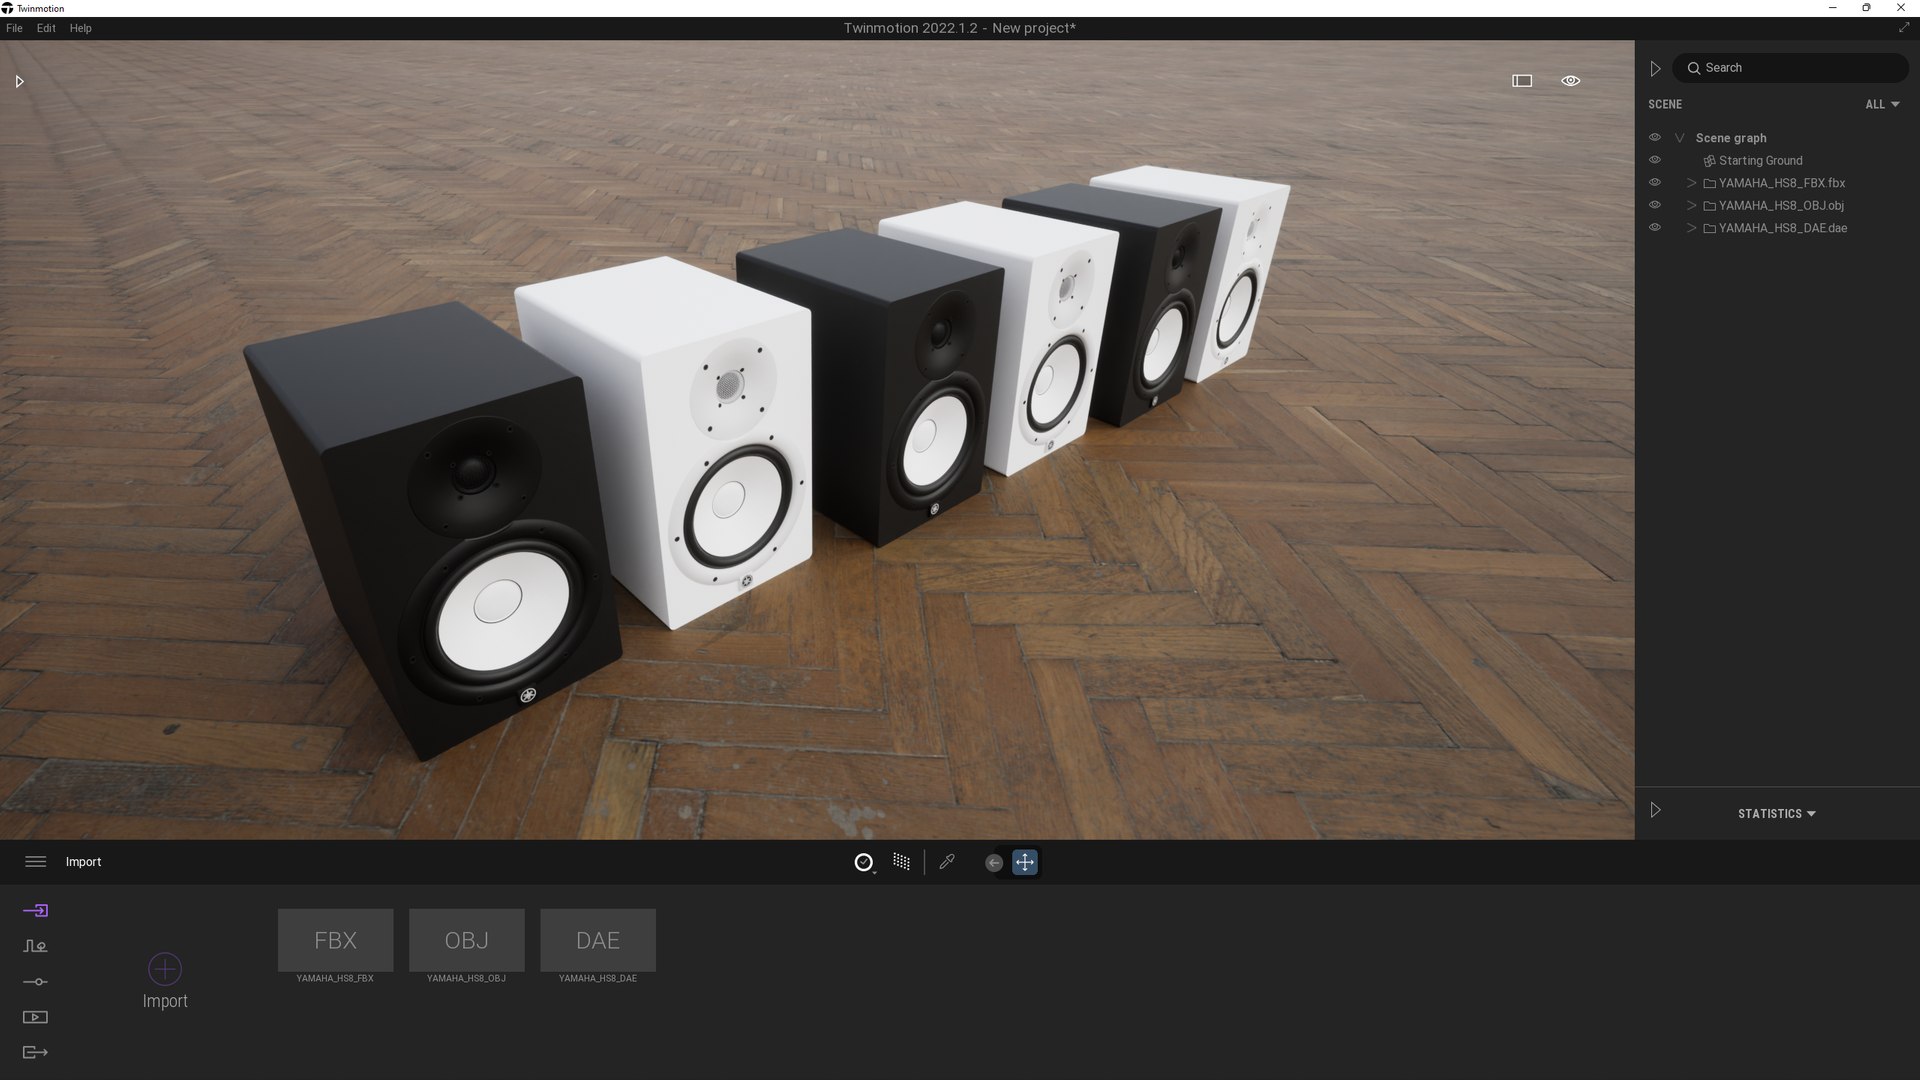Open the Help menu
Image resolution: width=1920 pixels, height=1080 pixels.
[x=81, y=28]
